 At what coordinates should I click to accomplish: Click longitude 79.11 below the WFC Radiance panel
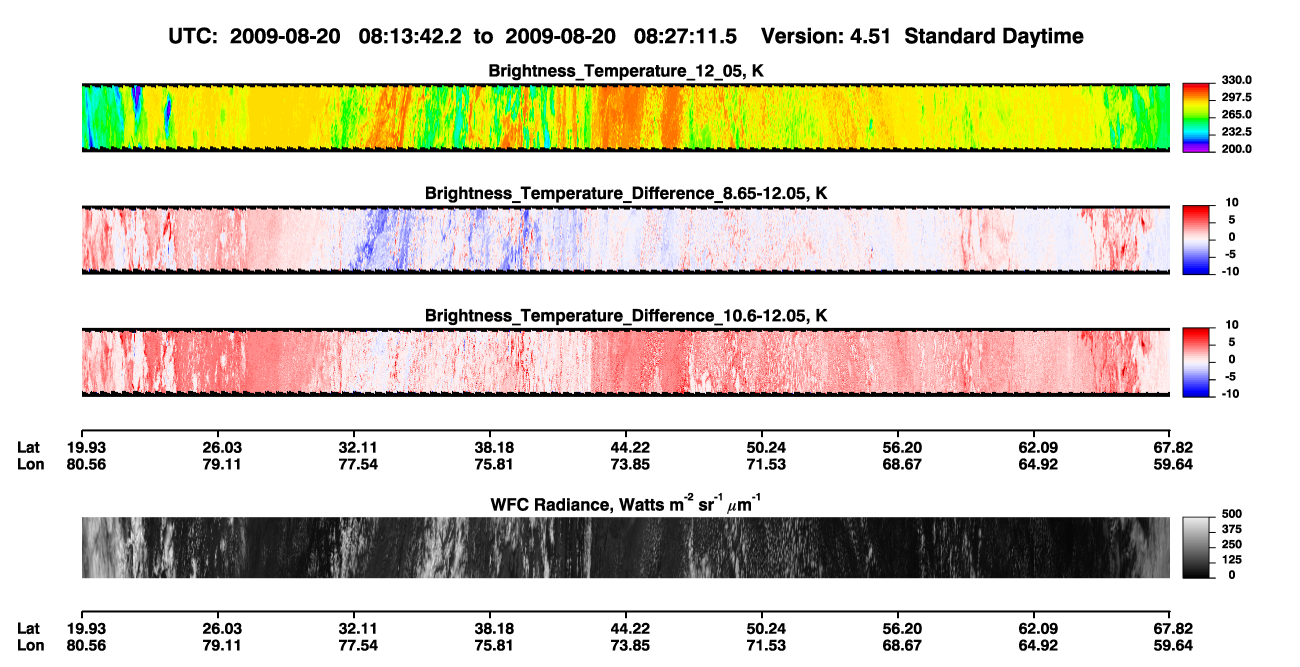pyautogui.click(x=222, y=644)
